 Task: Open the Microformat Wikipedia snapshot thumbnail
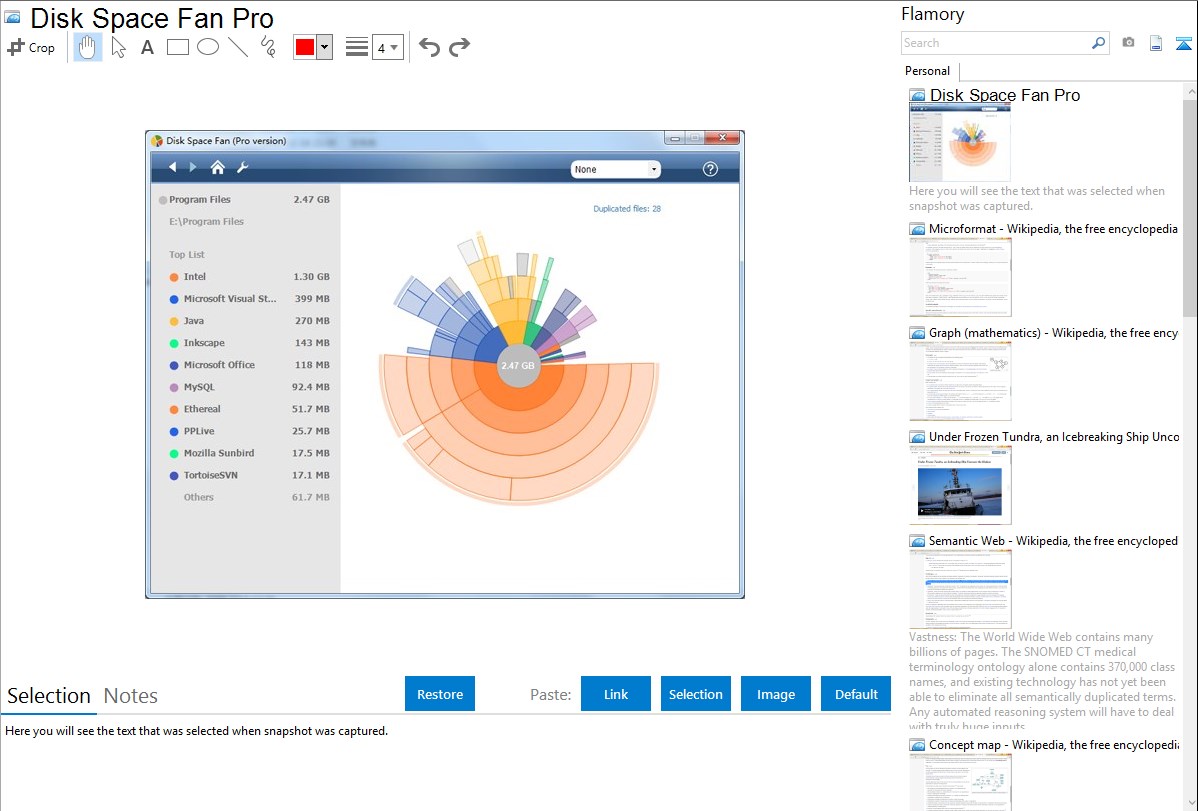(x=960, y=277)
